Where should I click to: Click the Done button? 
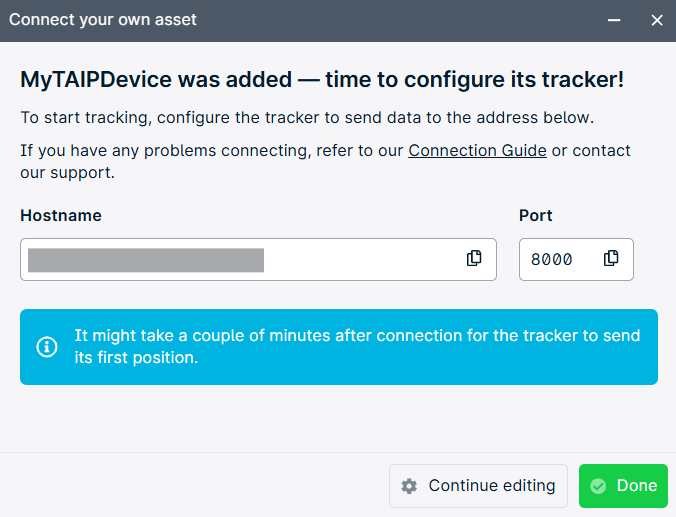pos(623,486)
